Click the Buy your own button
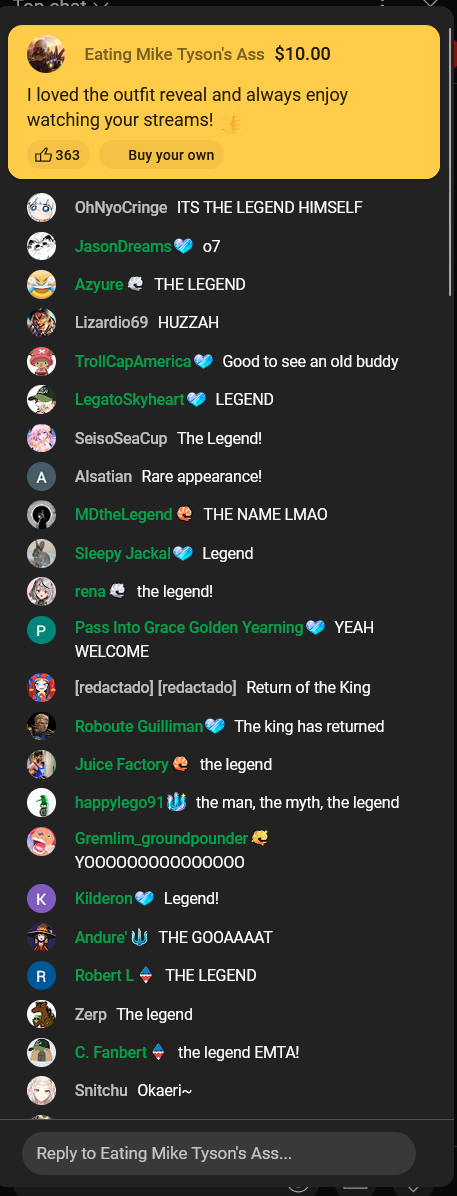 click(162, 155)
